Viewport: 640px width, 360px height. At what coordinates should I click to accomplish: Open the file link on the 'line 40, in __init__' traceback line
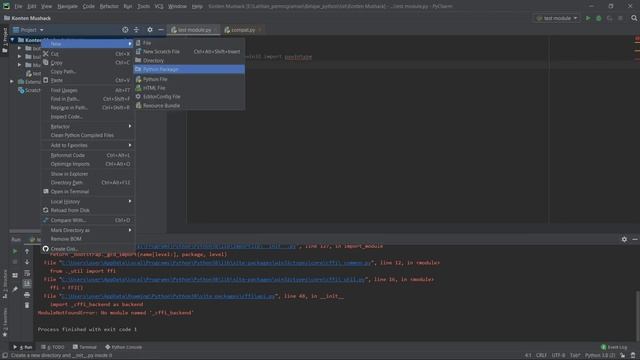[168, 296]
